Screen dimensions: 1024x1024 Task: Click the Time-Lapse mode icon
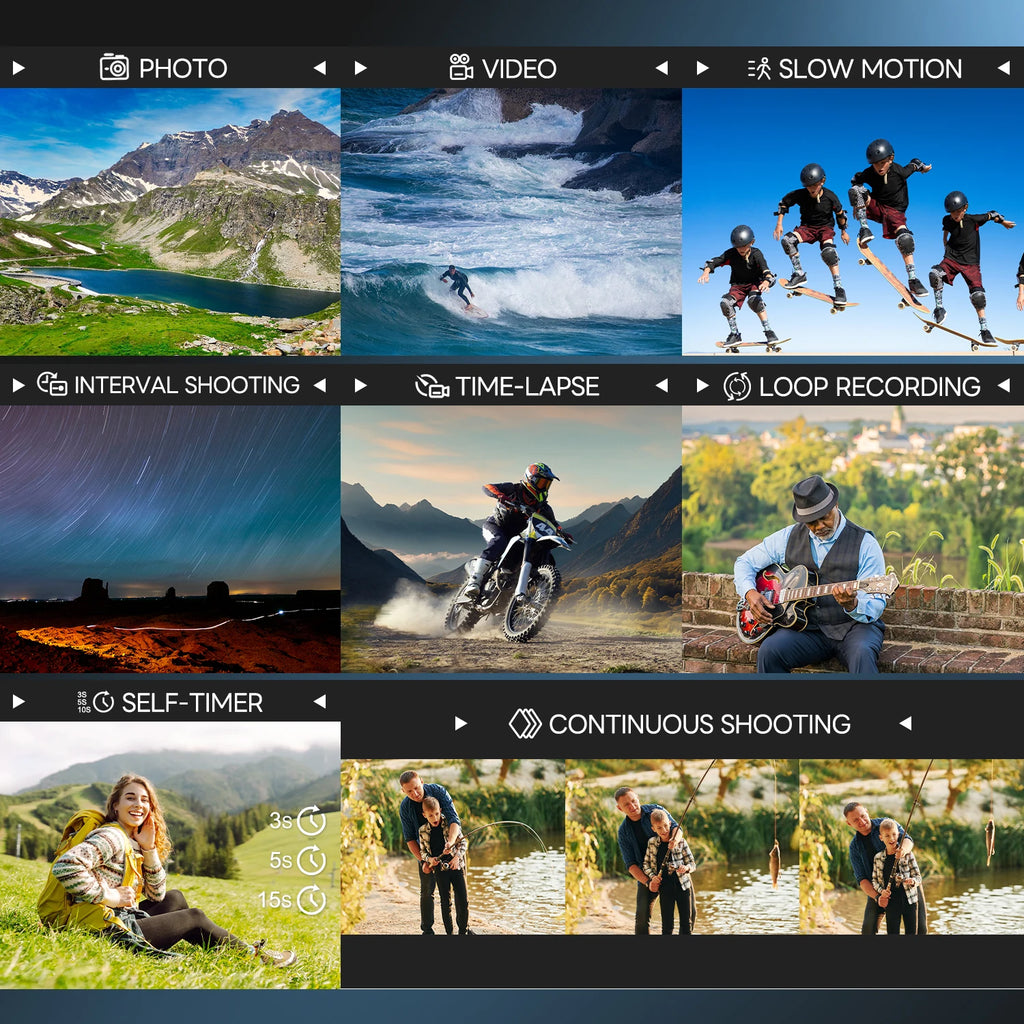(432, 385)
